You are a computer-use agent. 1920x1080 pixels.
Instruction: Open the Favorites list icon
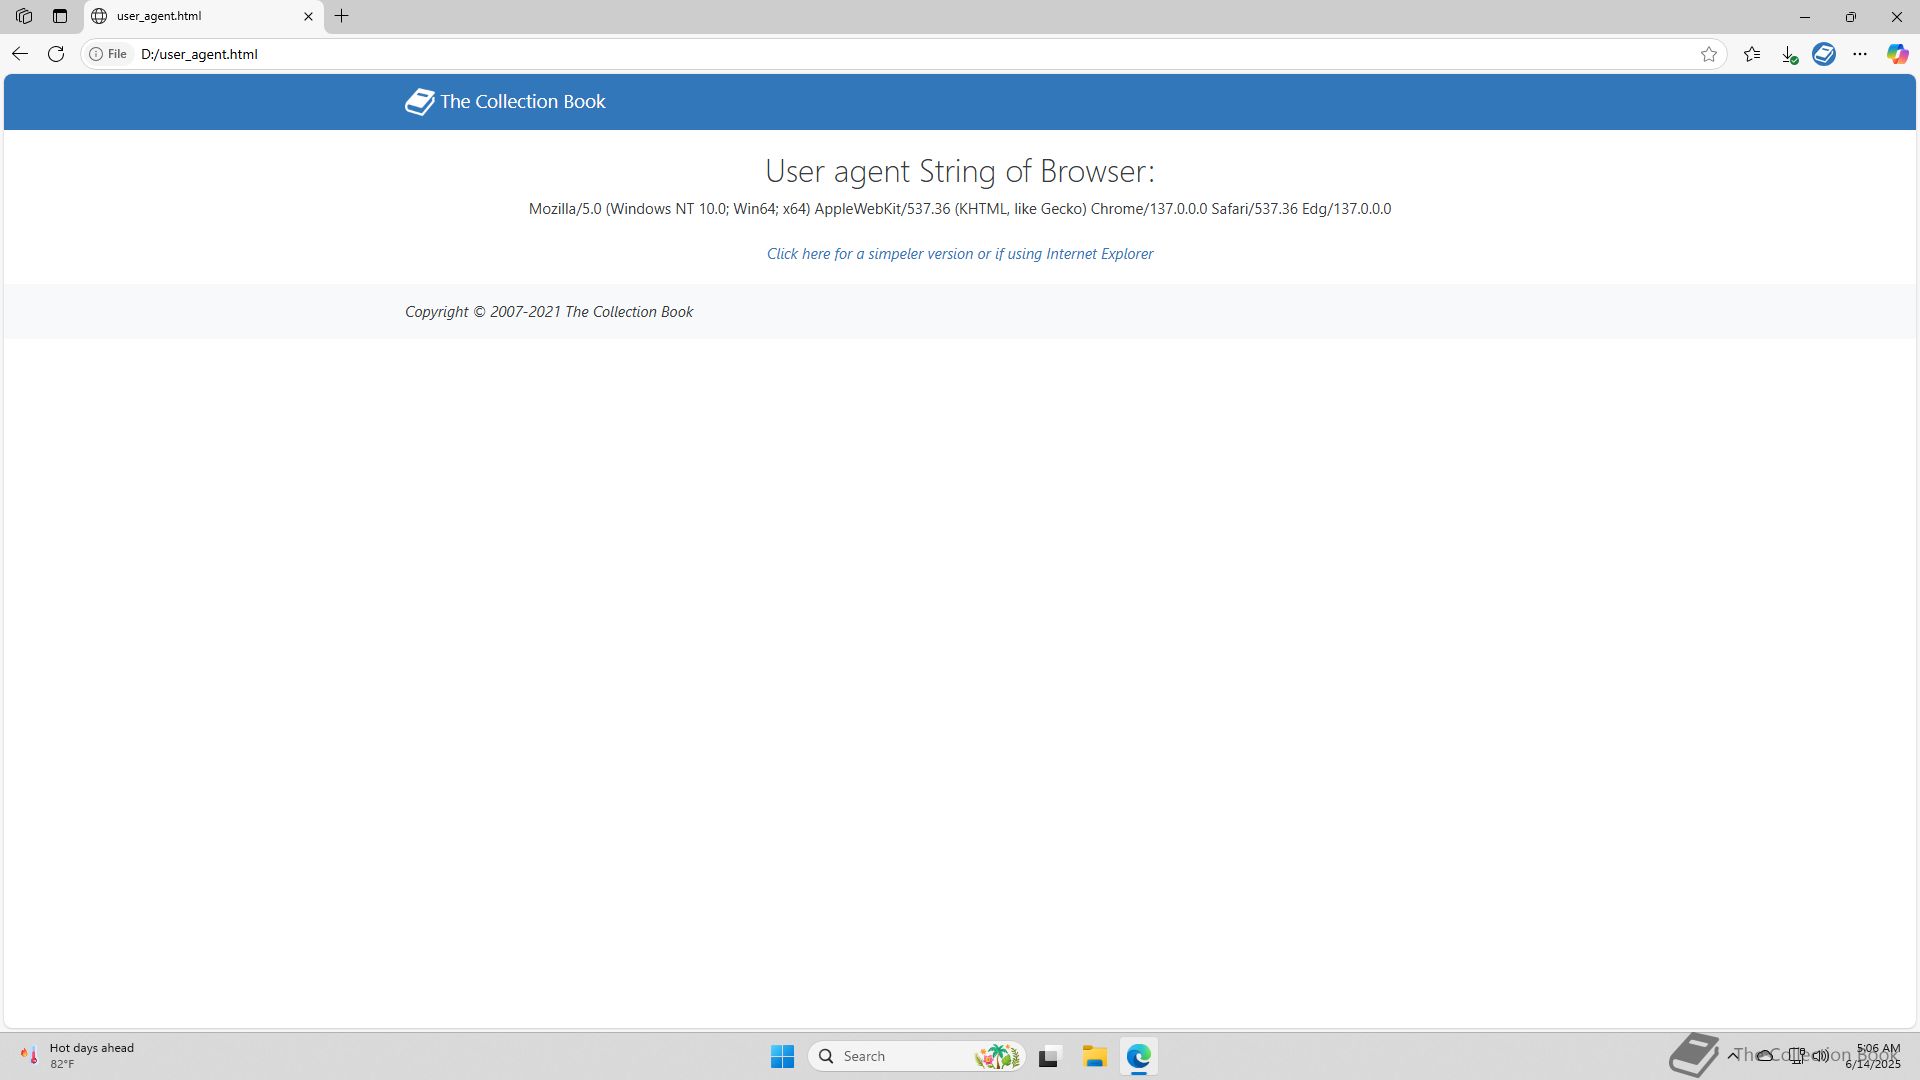1752,54
